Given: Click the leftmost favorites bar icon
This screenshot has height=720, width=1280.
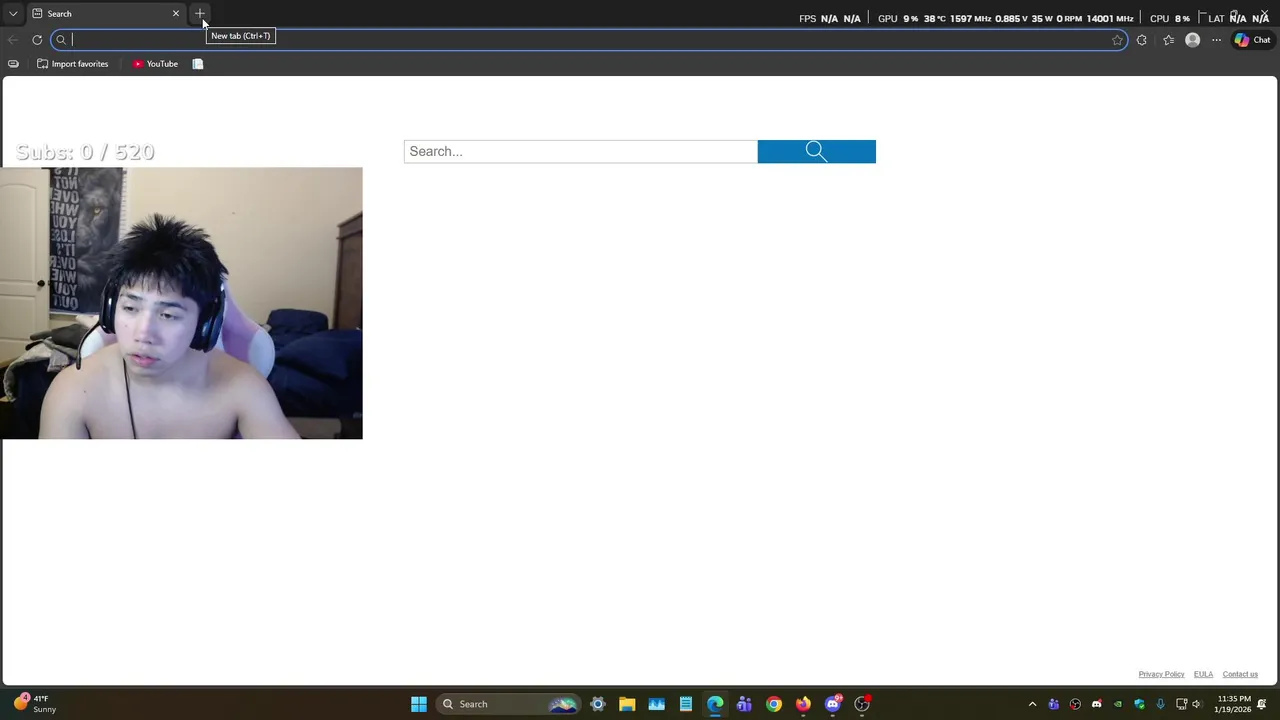Looking at the screenshot, I should point(13,64).
